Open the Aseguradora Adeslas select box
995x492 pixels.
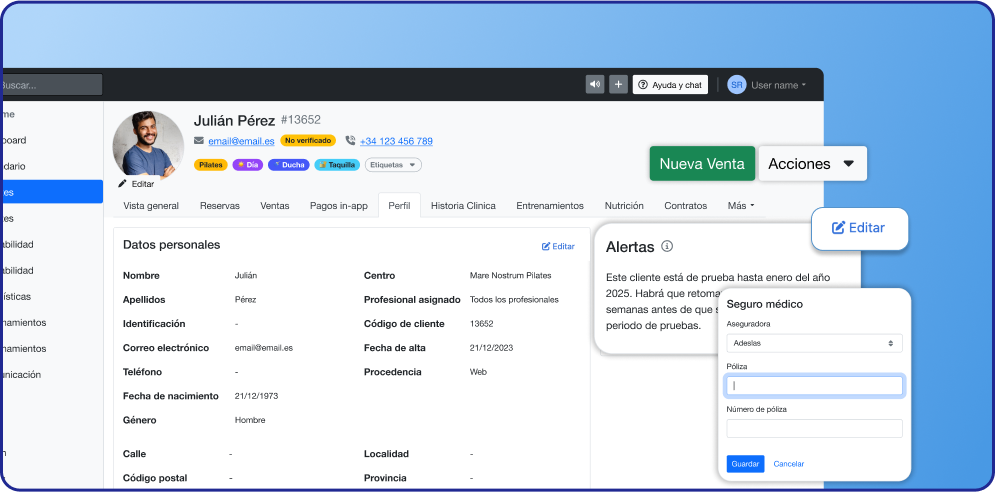814,343
